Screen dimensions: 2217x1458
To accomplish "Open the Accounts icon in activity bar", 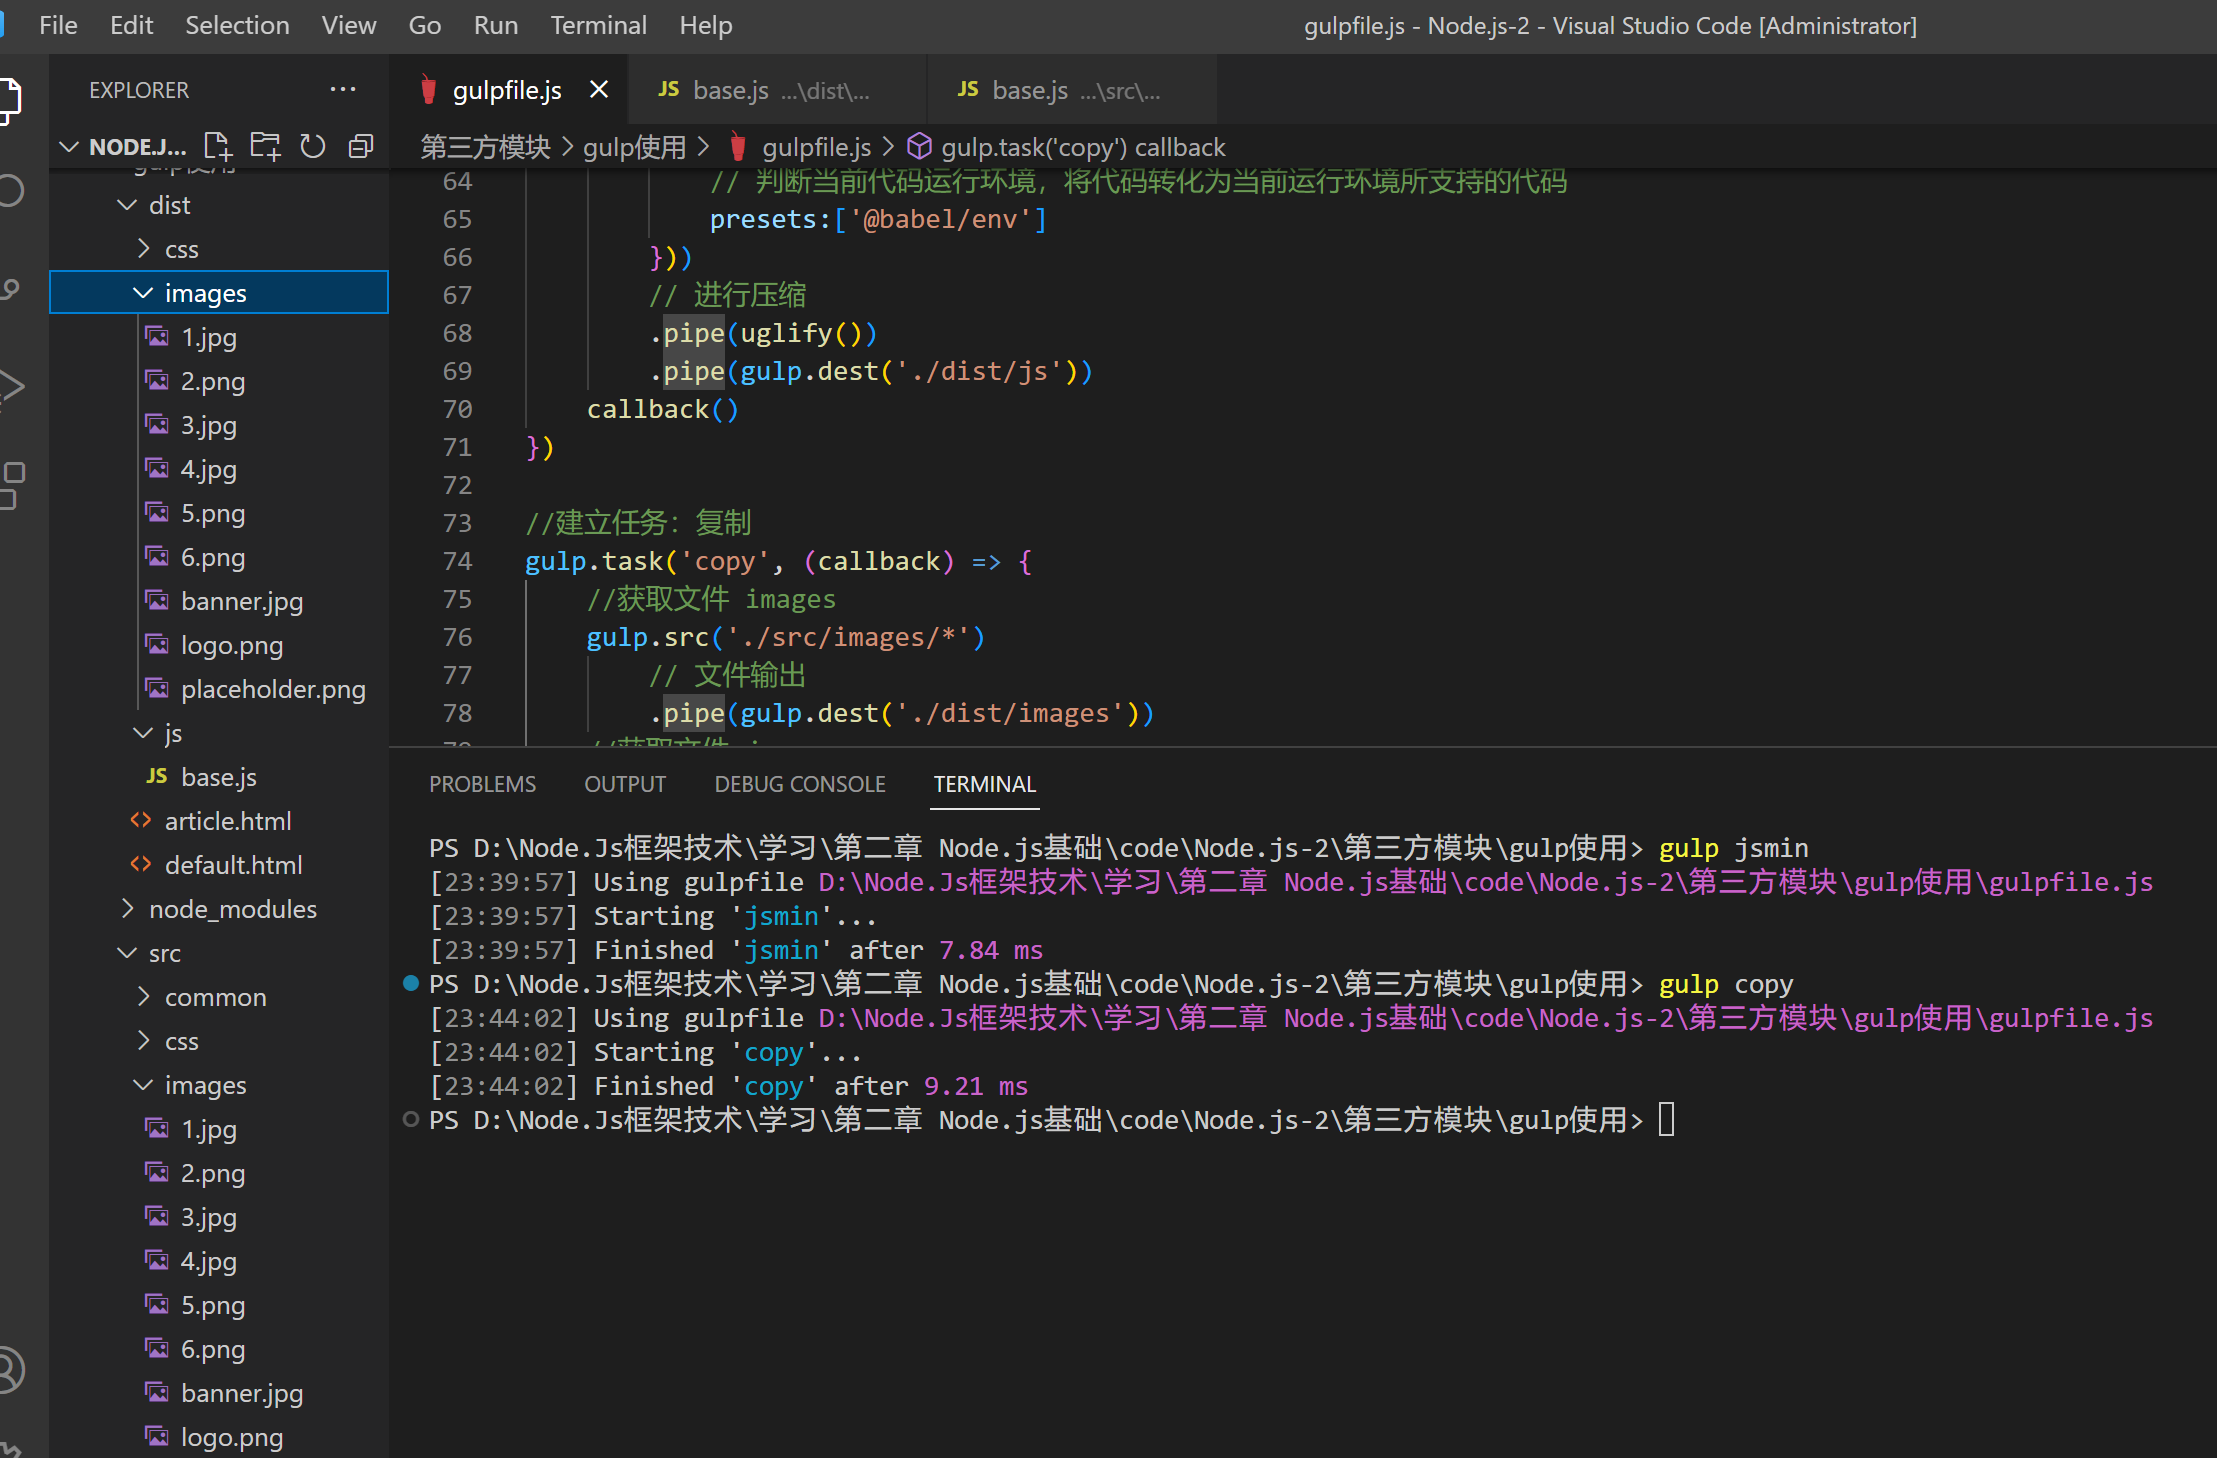I will (8, 1369).
